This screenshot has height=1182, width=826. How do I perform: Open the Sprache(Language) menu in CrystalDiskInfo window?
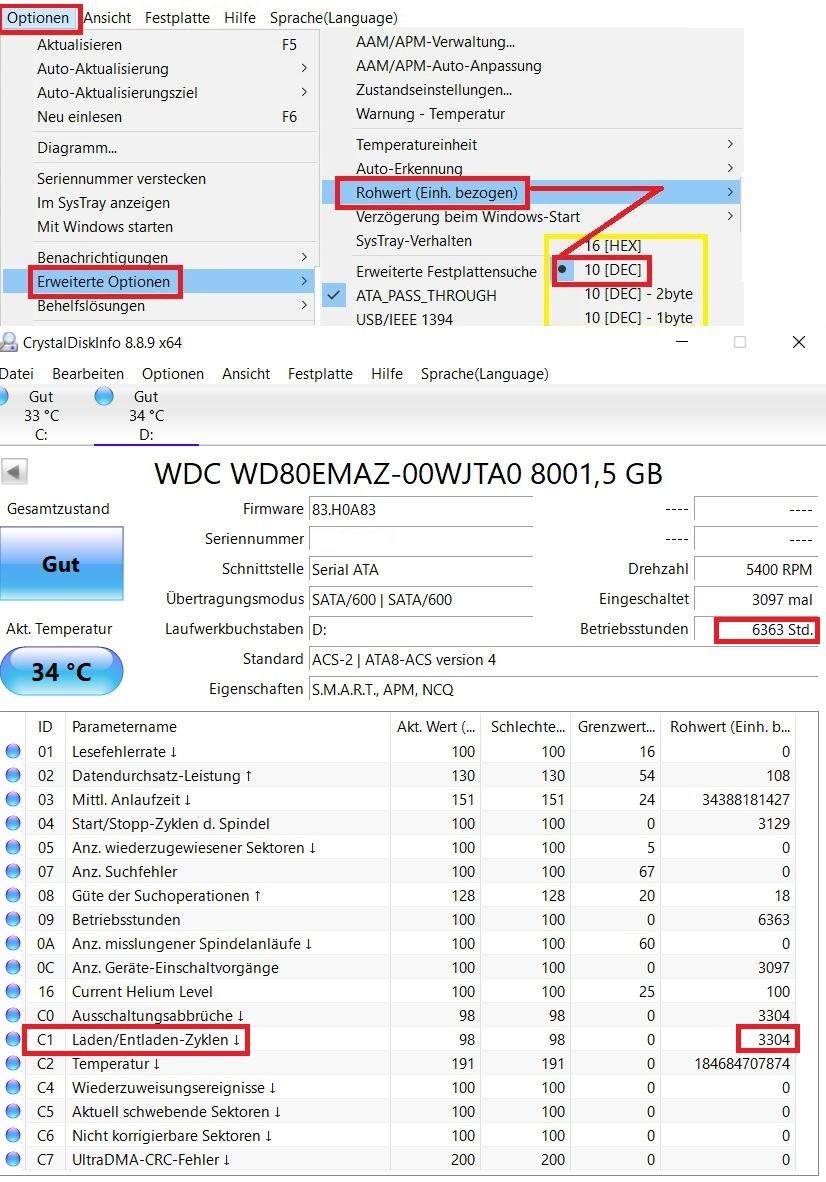point(485,373)
